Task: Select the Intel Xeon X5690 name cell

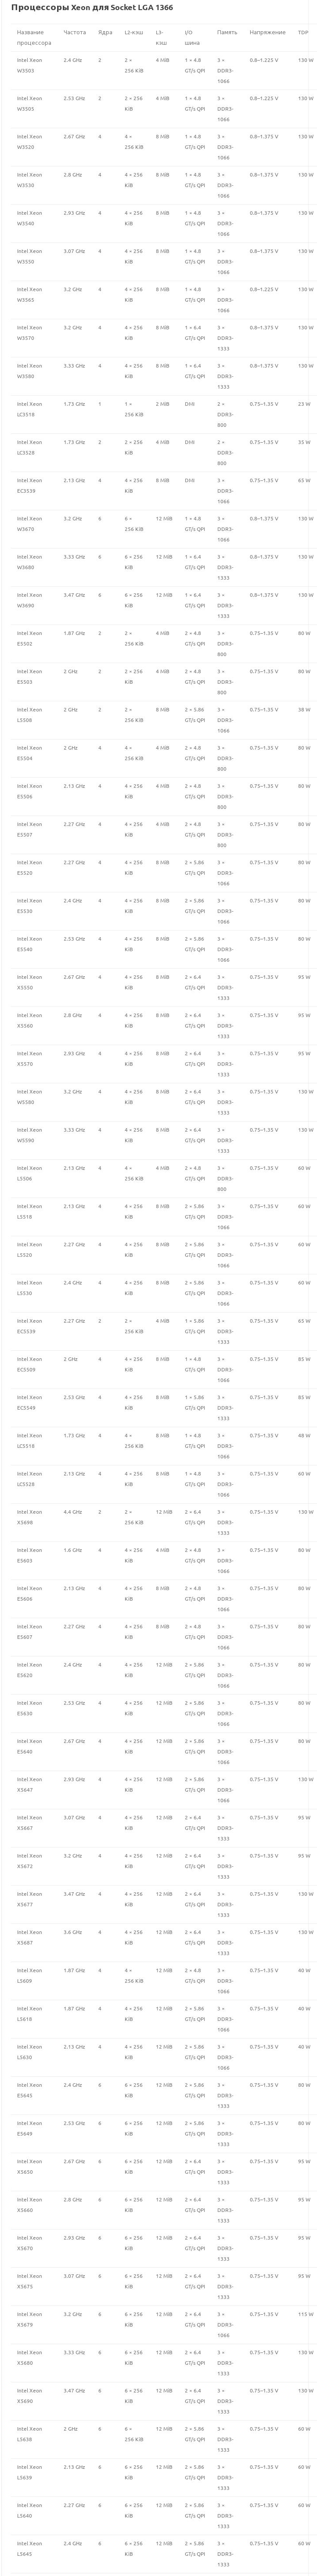Action: point(29,2395)
